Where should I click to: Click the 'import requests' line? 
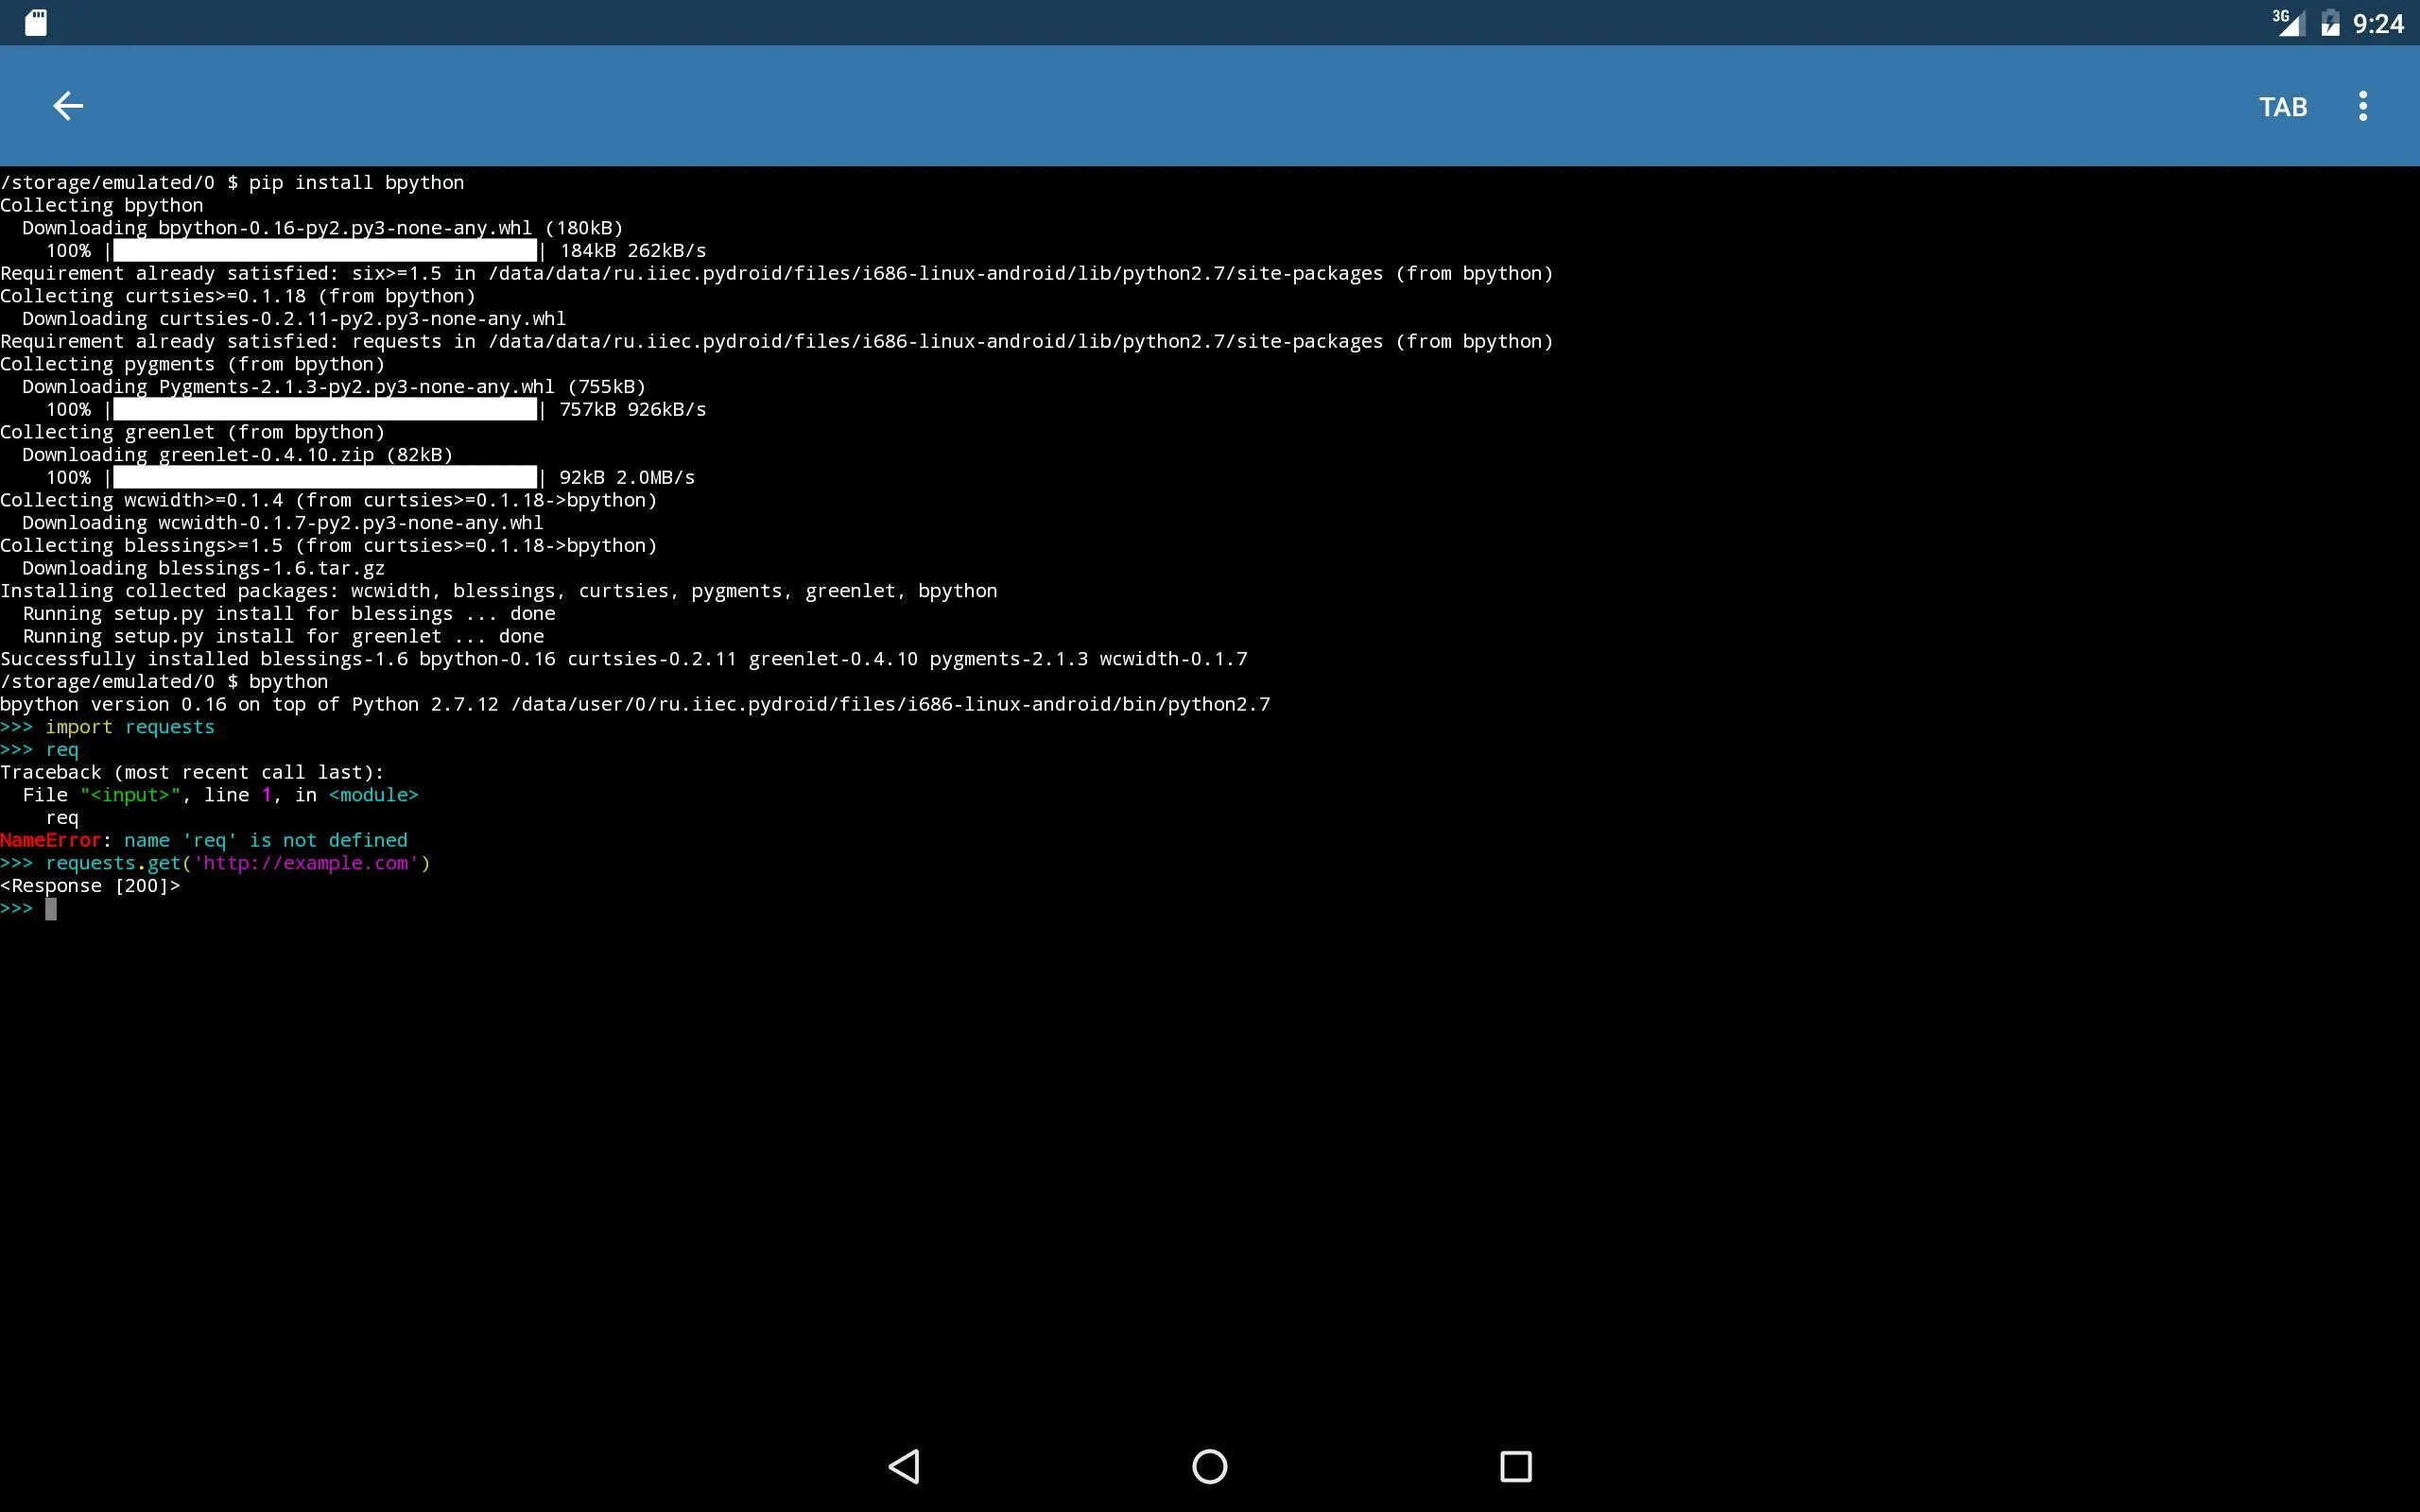click(129, 727)
